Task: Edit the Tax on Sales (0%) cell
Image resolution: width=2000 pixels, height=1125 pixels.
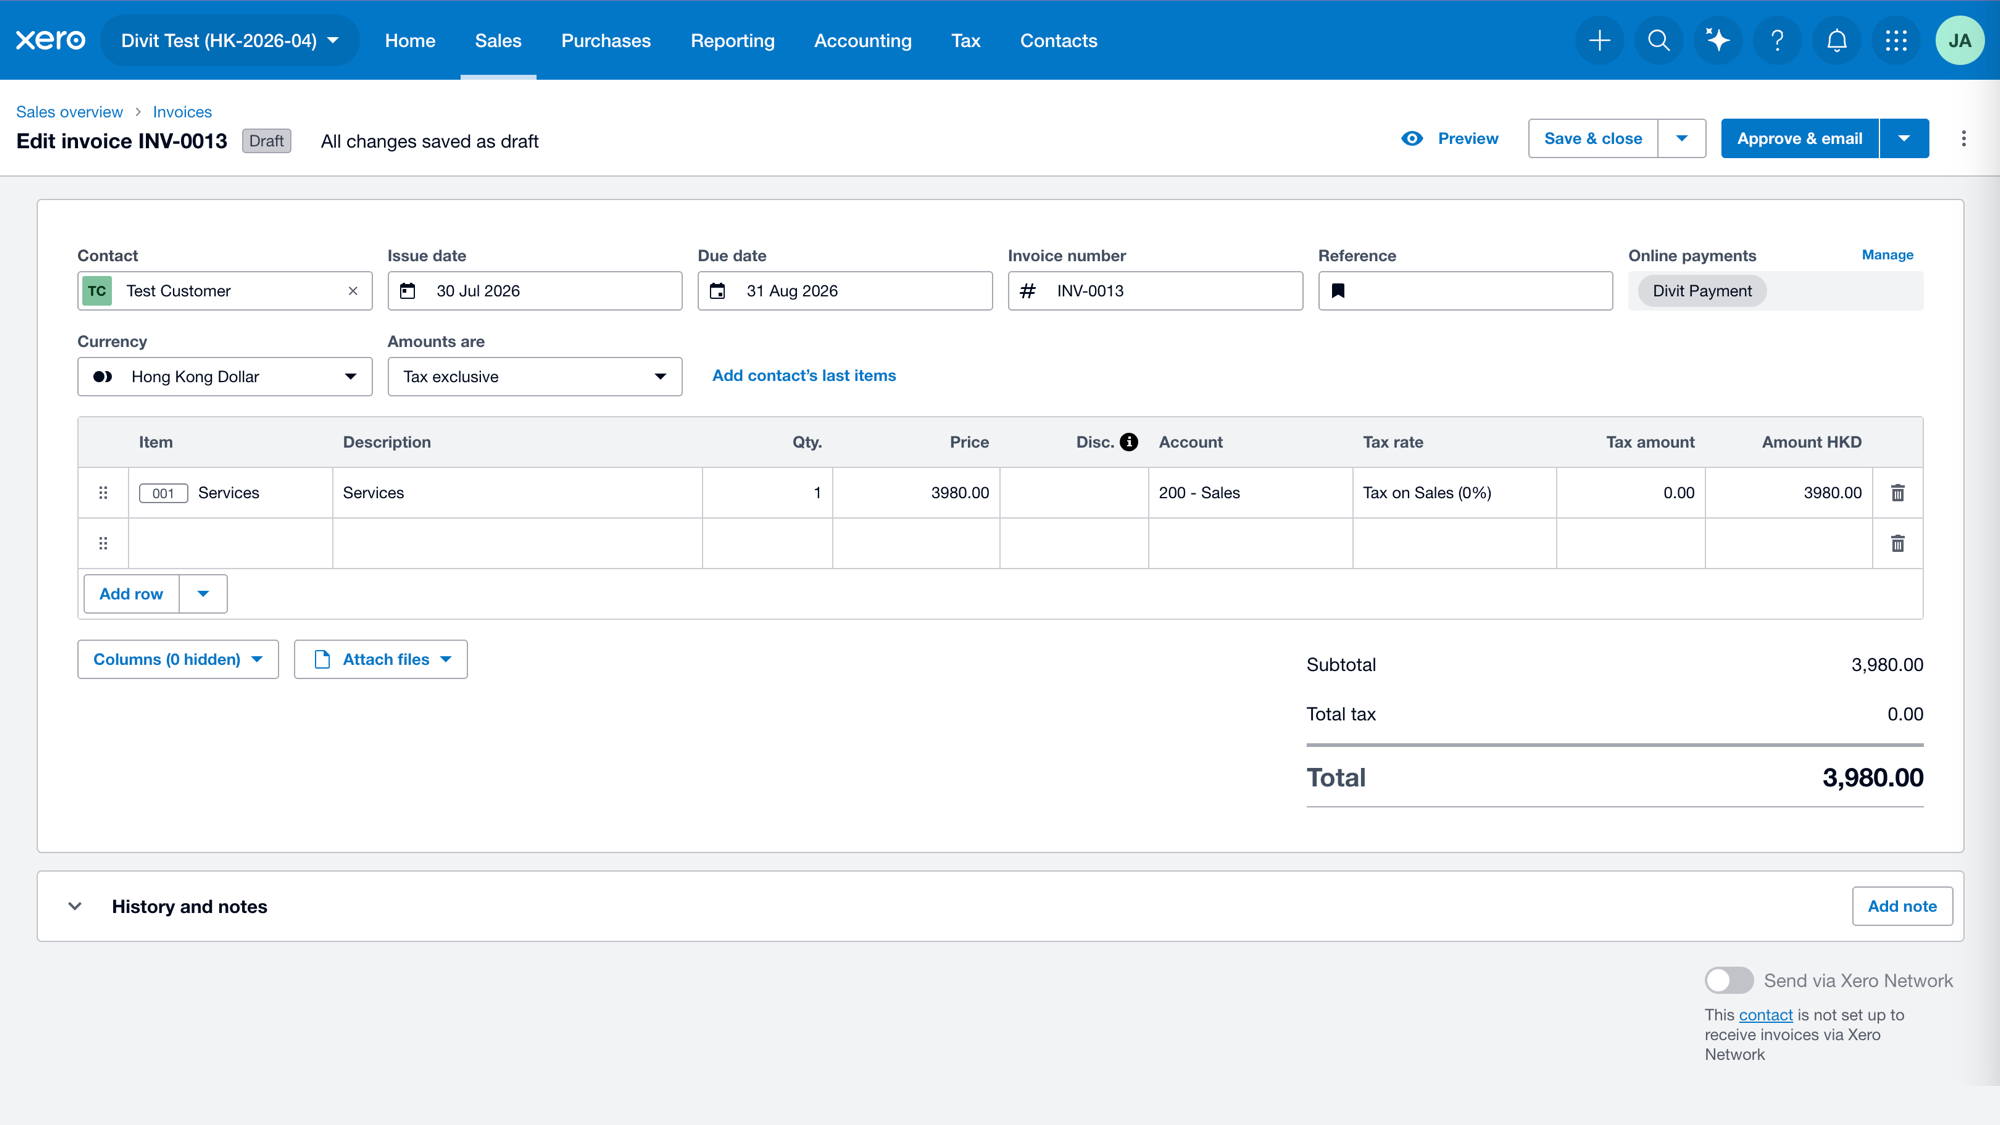Action: [1454, 493]
